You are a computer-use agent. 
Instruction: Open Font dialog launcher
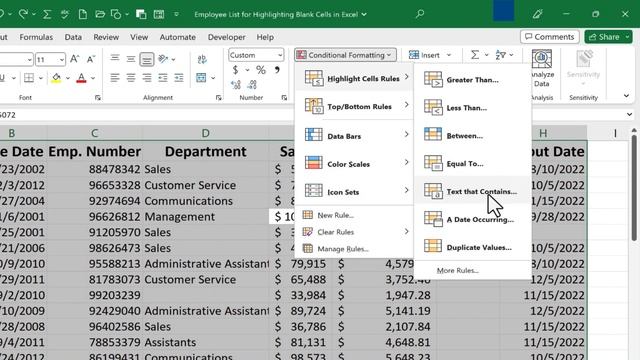[98, 98]
